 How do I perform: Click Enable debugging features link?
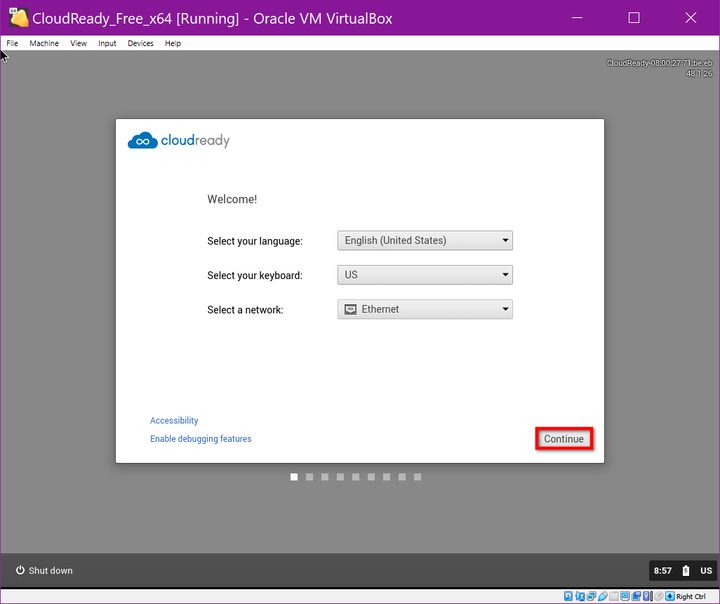[x=201, y=439]
